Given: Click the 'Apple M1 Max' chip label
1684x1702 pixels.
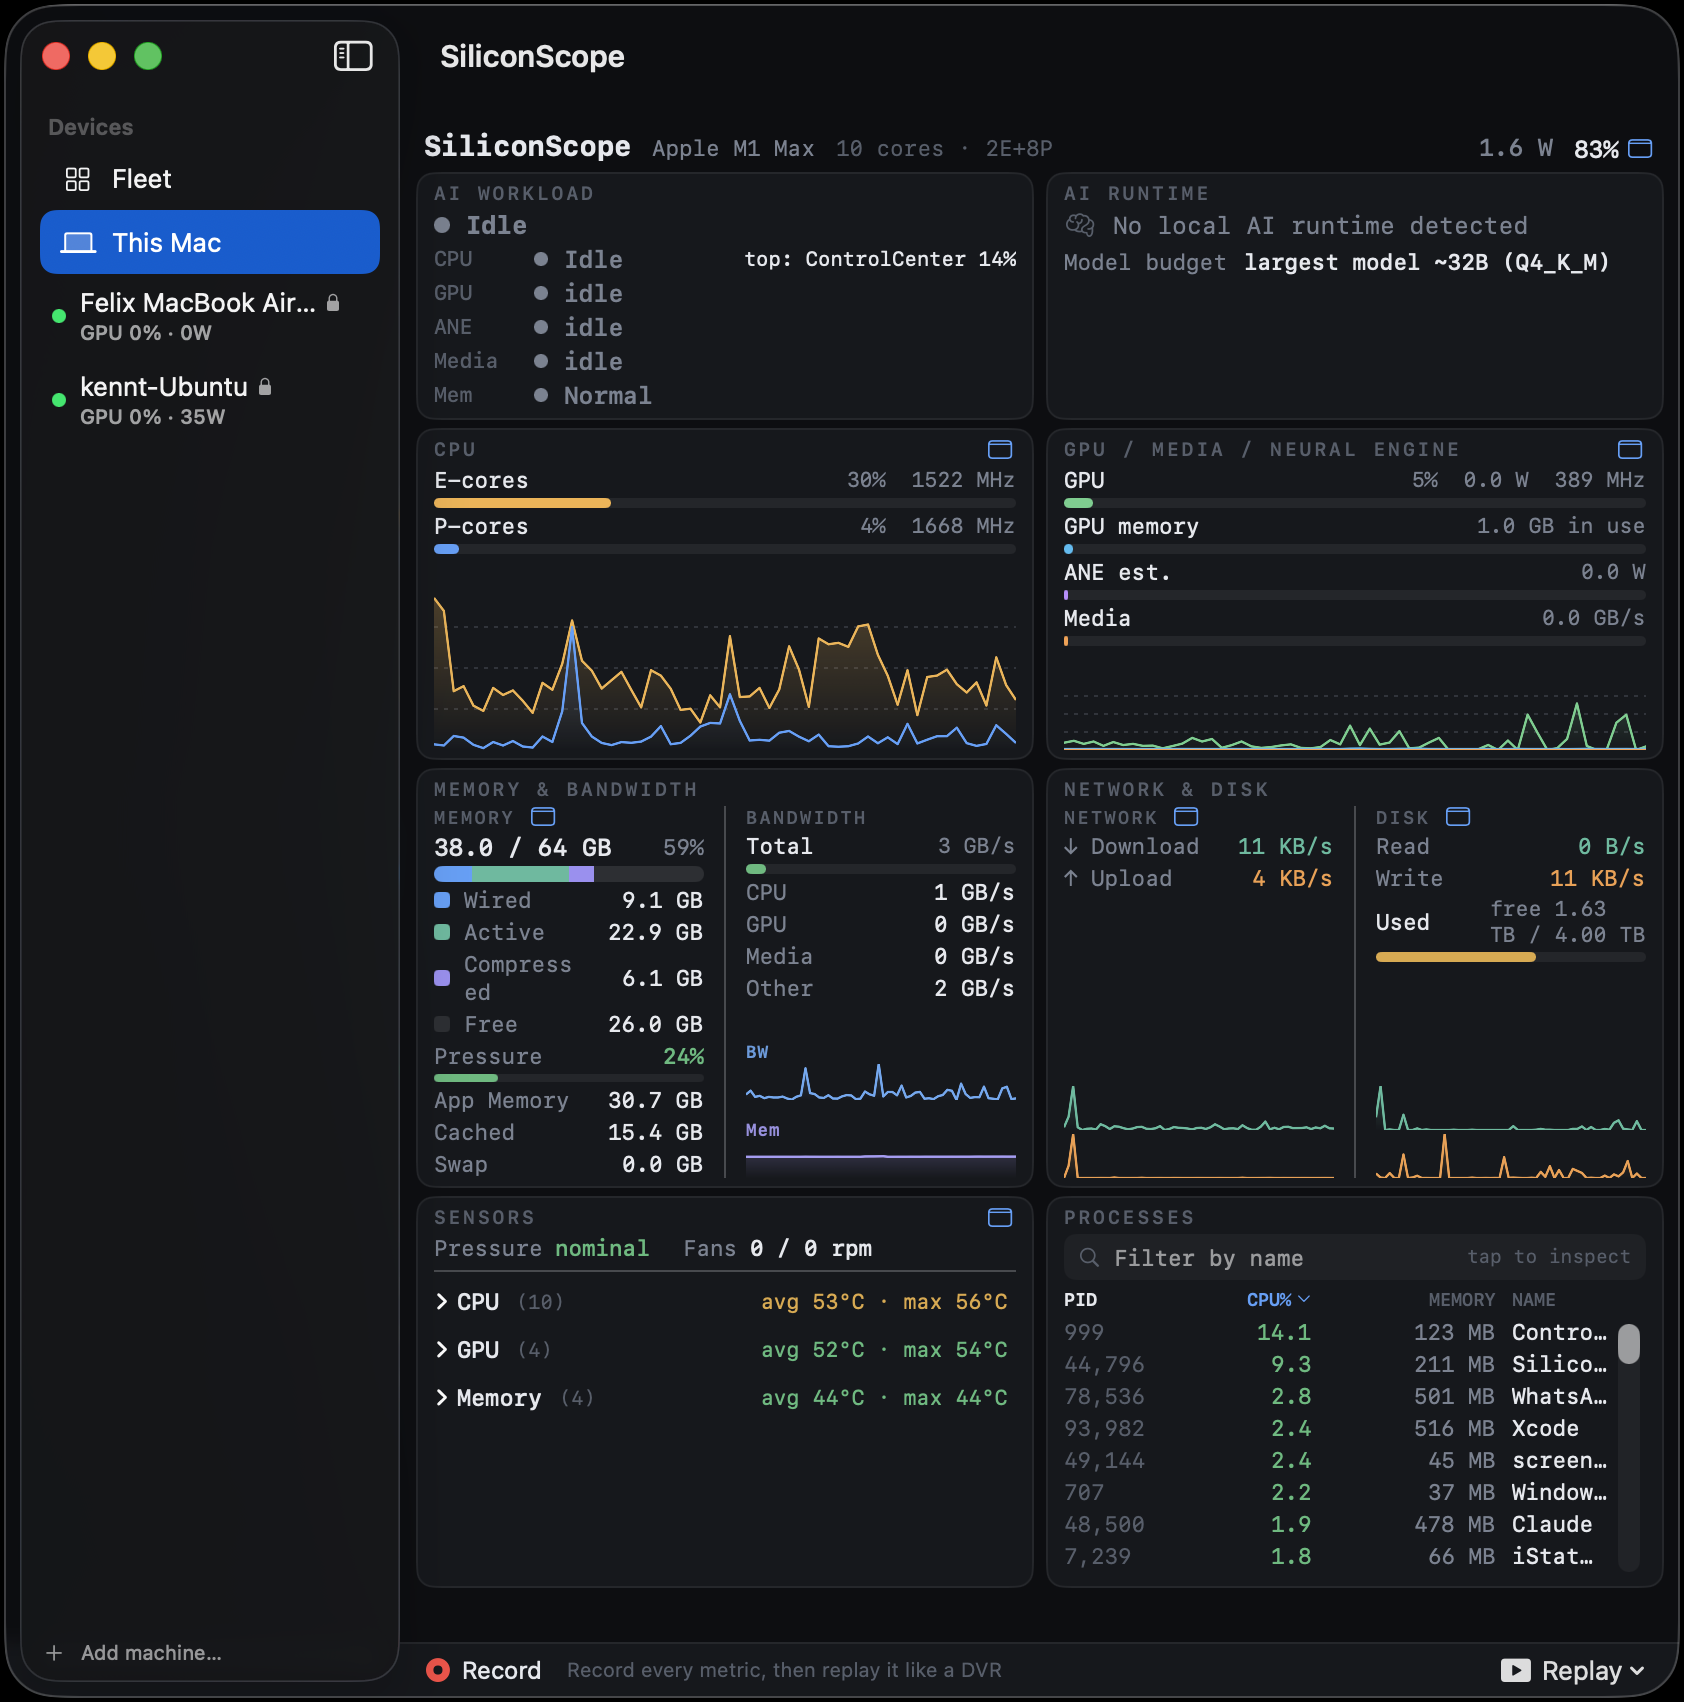Looking at the screenshot, I should tap(733, 148).
